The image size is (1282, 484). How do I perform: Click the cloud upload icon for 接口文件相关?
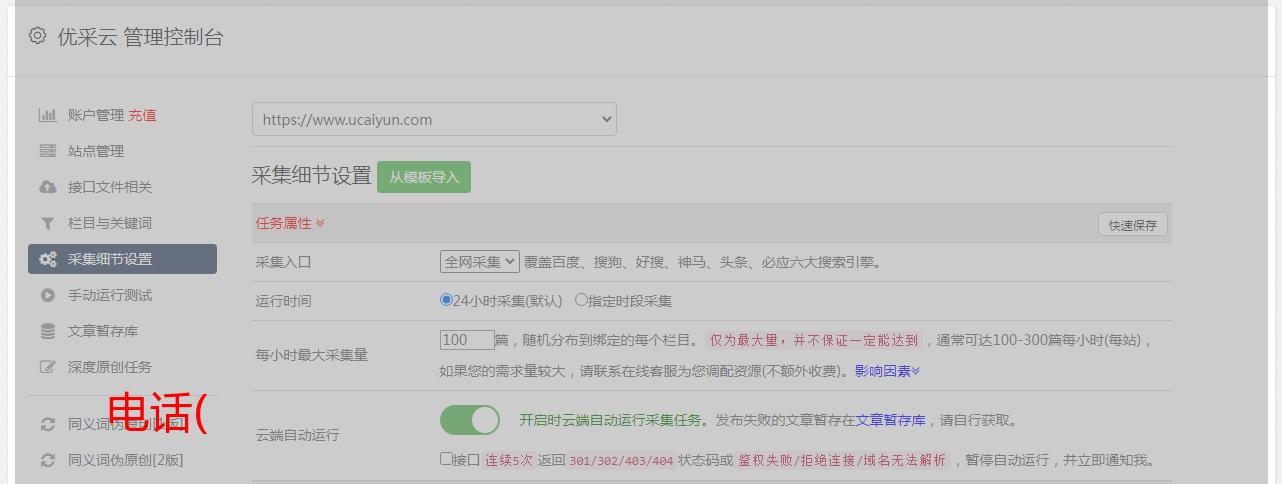pos(47,187)
